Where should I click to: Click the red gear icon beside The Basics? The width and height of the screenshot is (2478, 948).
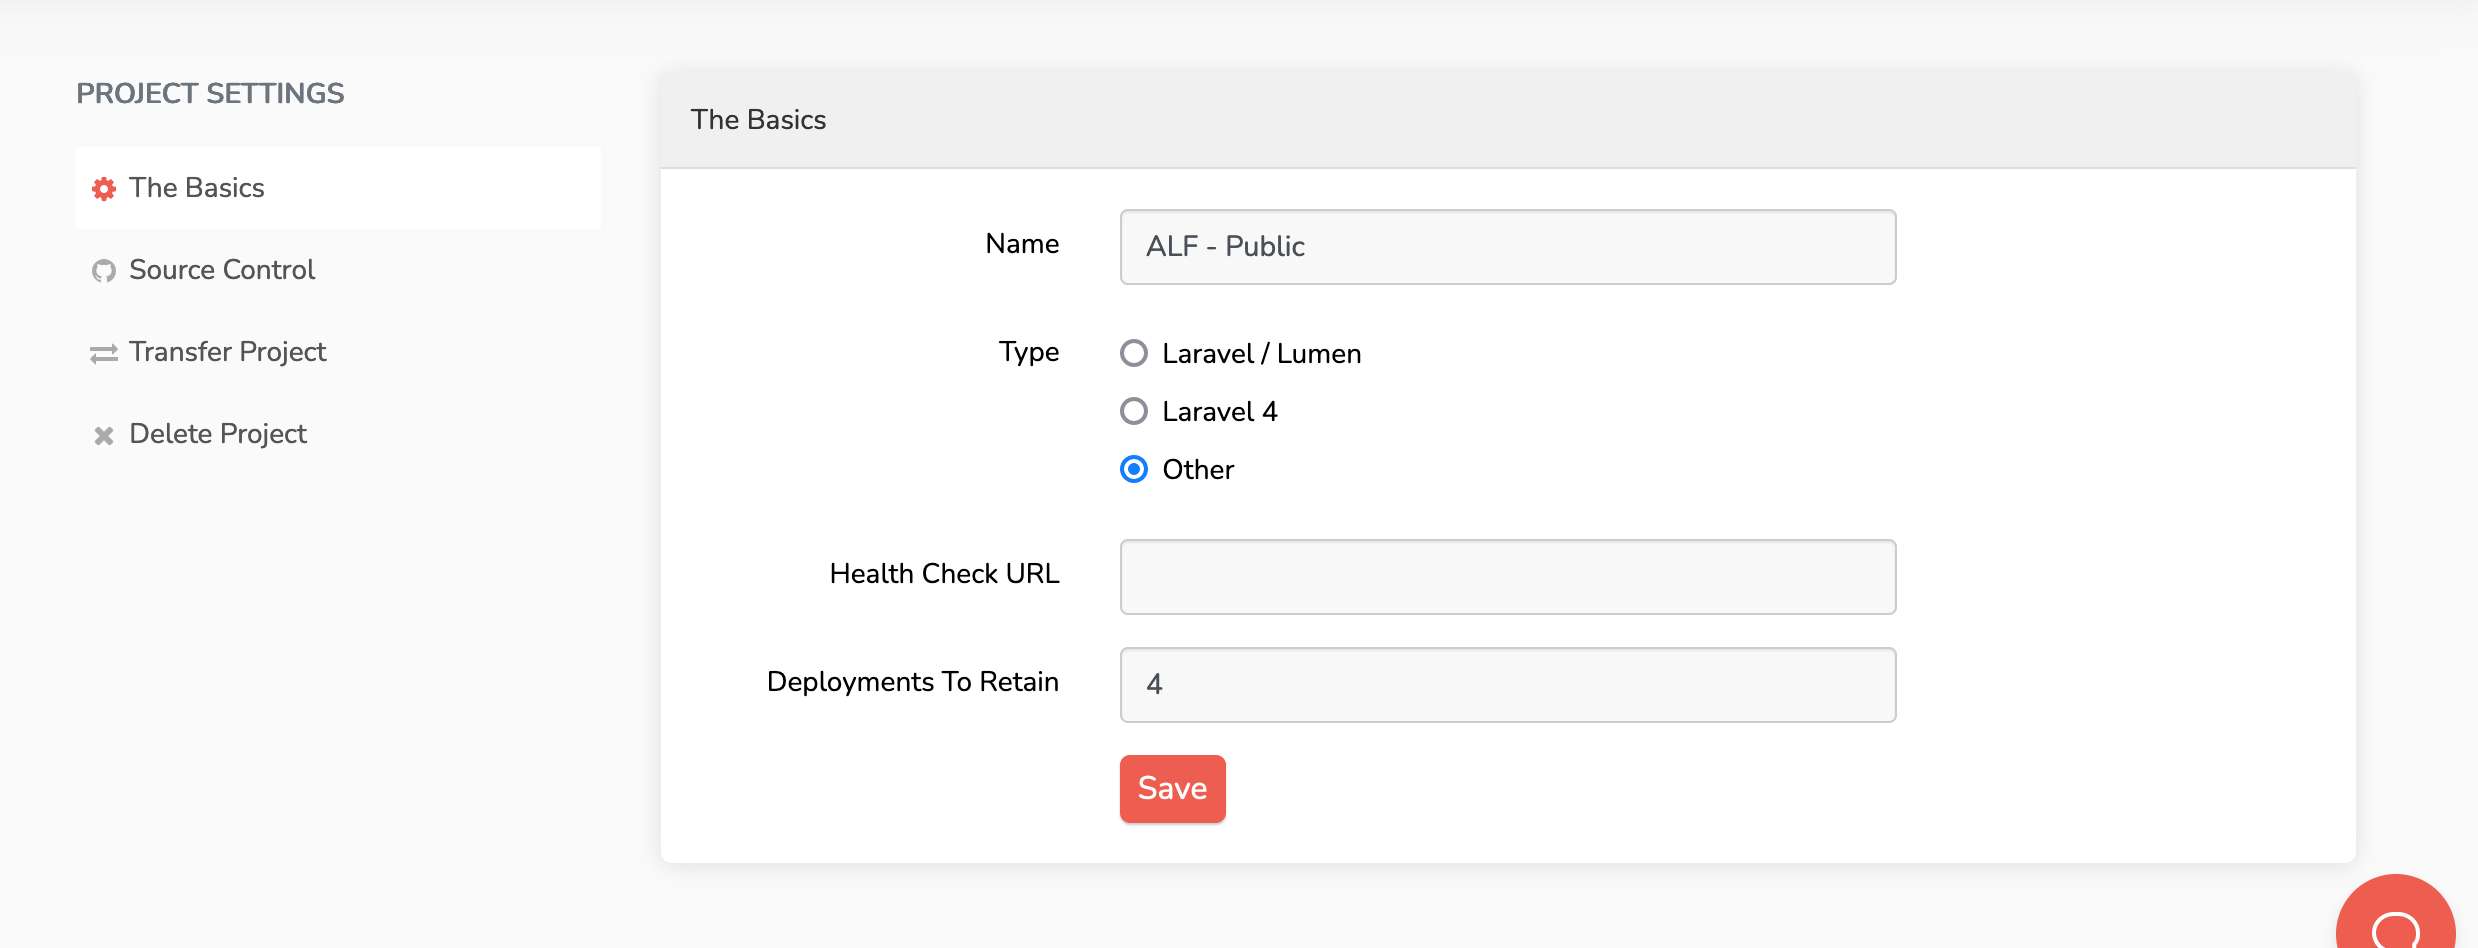click(x=103, y=189)
